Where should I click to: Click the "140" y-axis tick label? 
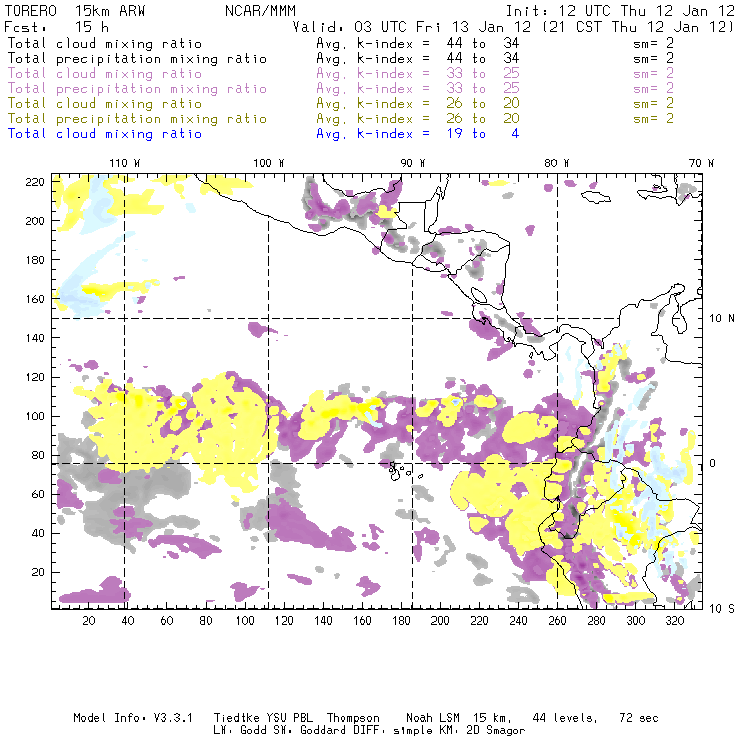click(x=34, y=338)
